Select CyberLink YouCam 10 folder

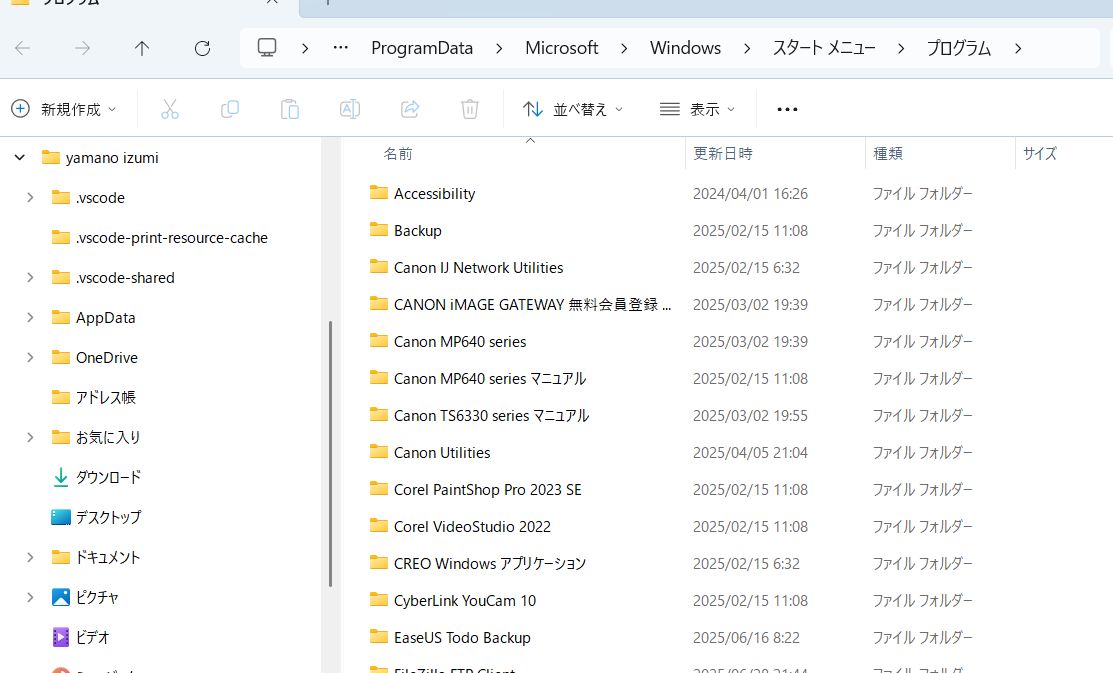(465, 601)
